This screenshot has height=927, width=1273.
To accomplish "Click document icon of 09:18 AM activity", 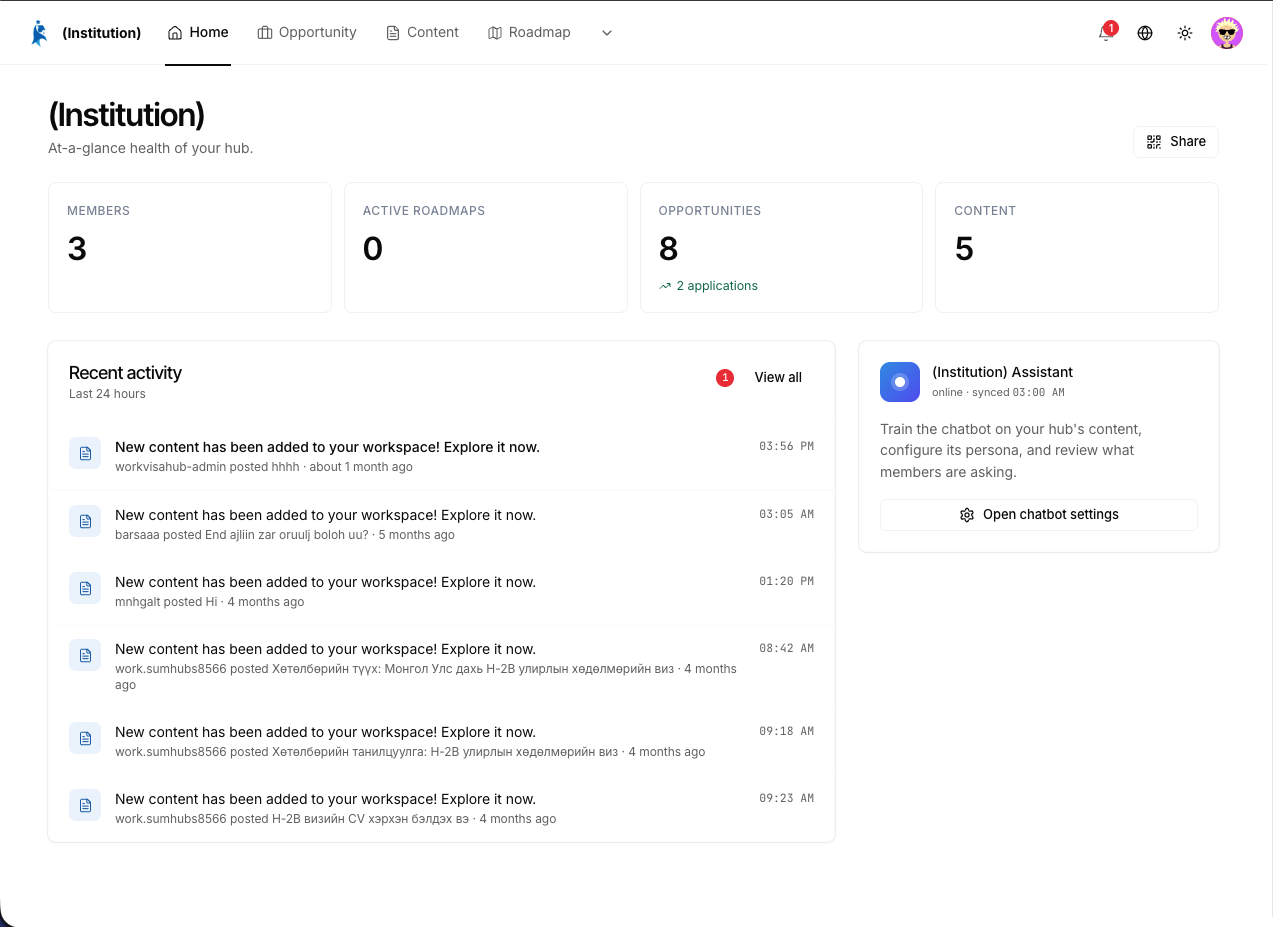I will [85, 738].
